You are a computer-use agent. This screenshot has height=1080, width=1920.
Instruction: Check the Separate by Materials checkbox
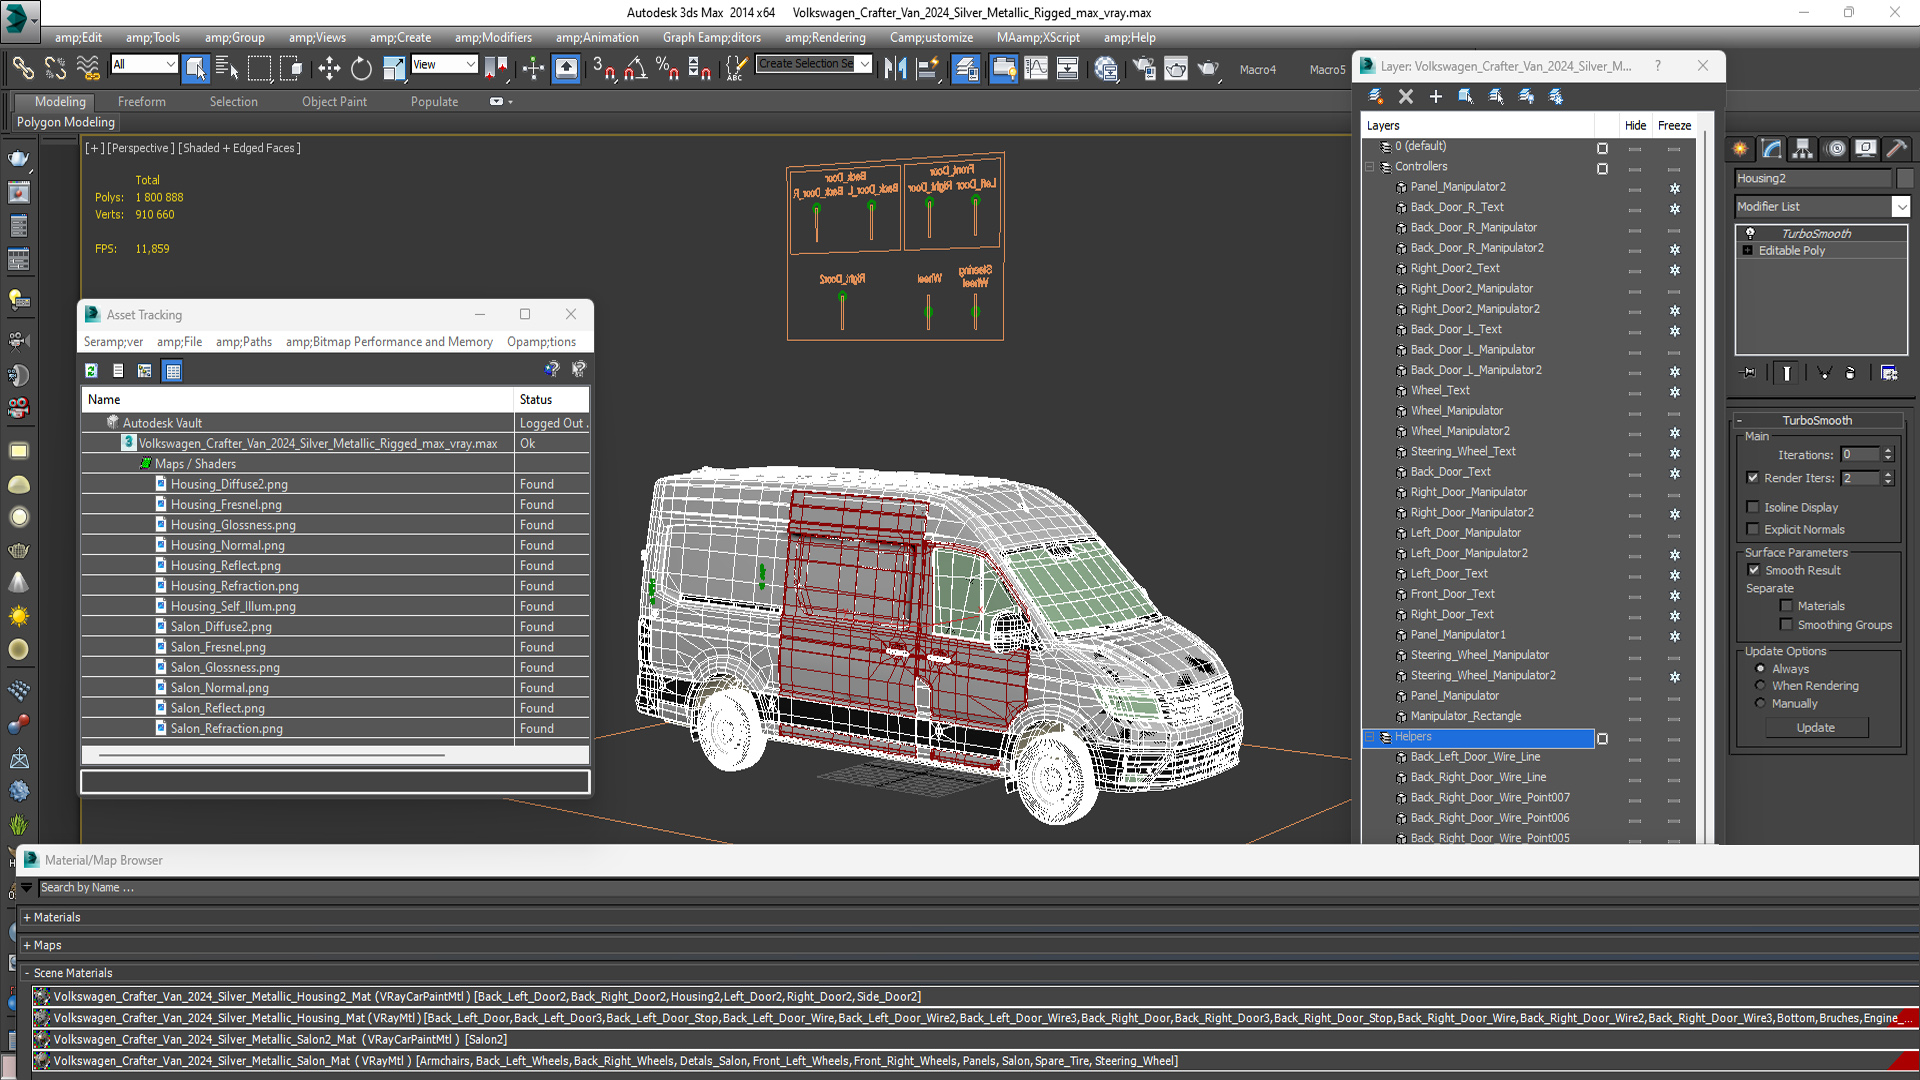(1786, 606)
